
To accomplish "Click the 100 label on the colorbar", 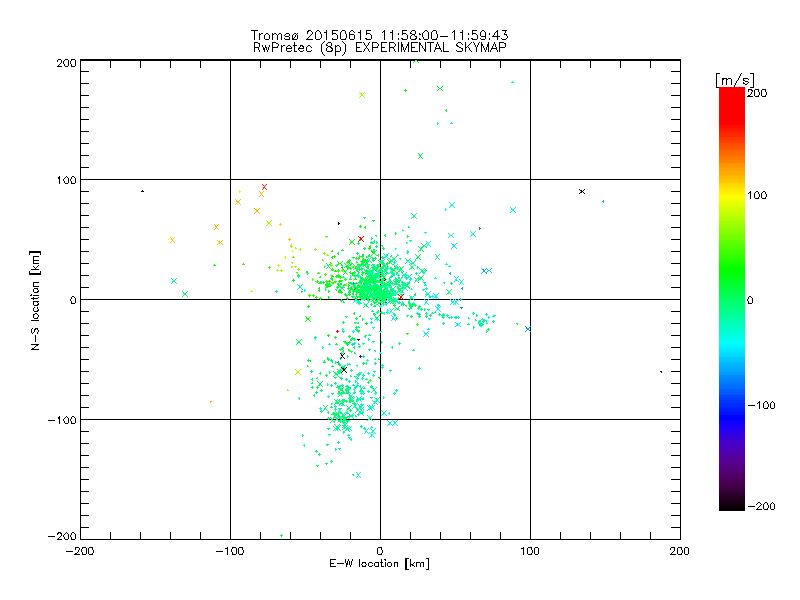I will click(757, 195).
